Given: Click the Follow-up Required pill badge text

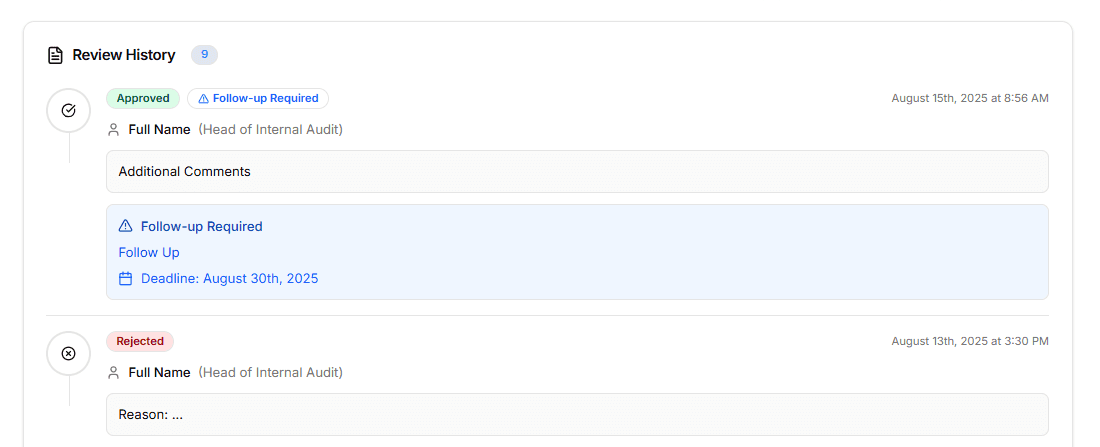Looking at the screenshot, I should click(x=265, y=99).
